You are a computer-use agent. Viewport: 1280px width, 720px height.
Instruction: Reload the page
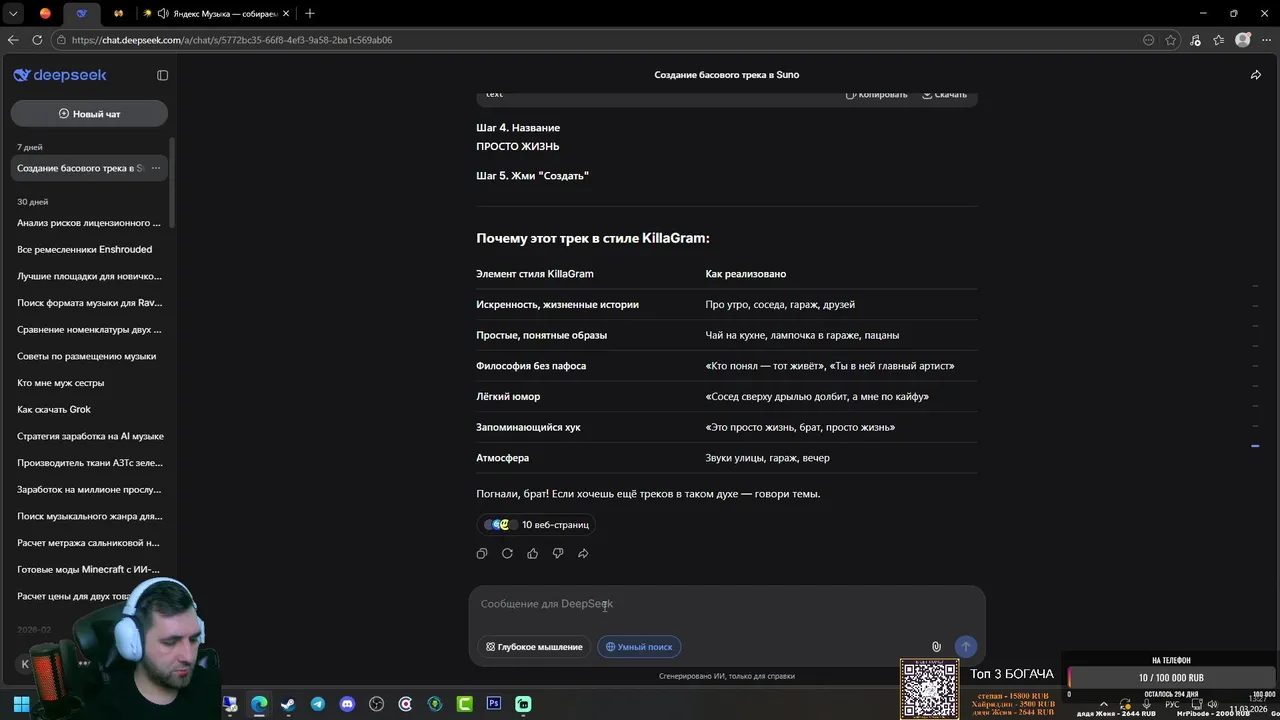(37, 40)
